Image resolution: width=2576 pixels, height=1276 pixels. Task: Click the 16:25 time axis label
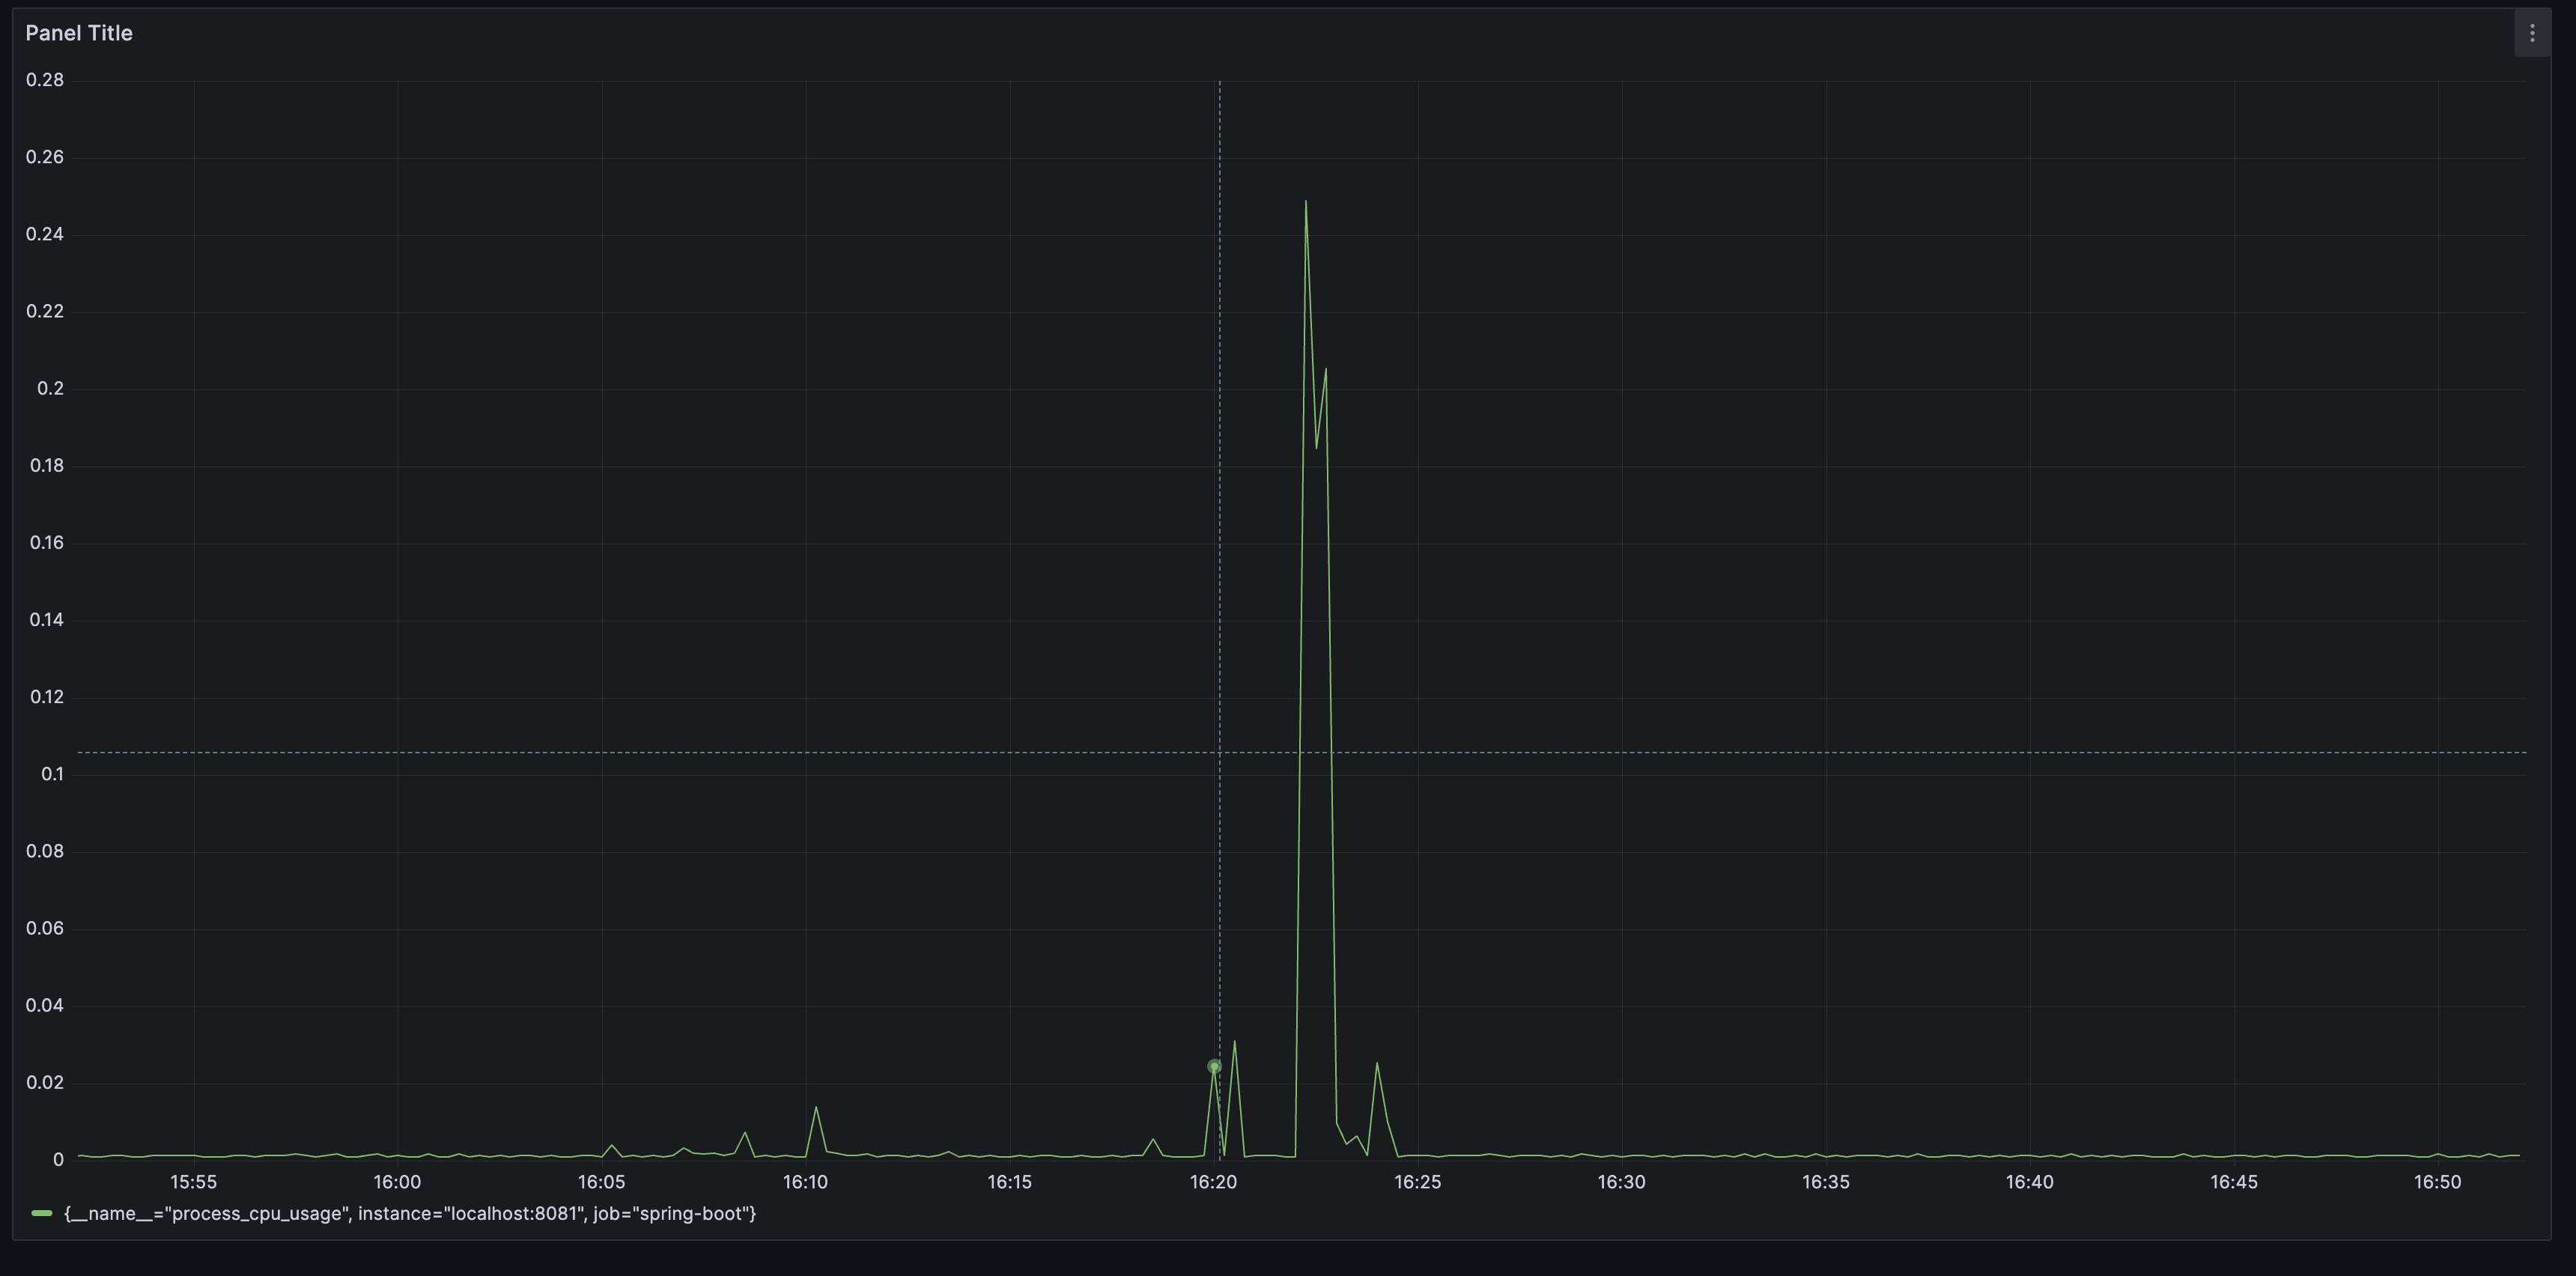[x=1417, y=1182]
